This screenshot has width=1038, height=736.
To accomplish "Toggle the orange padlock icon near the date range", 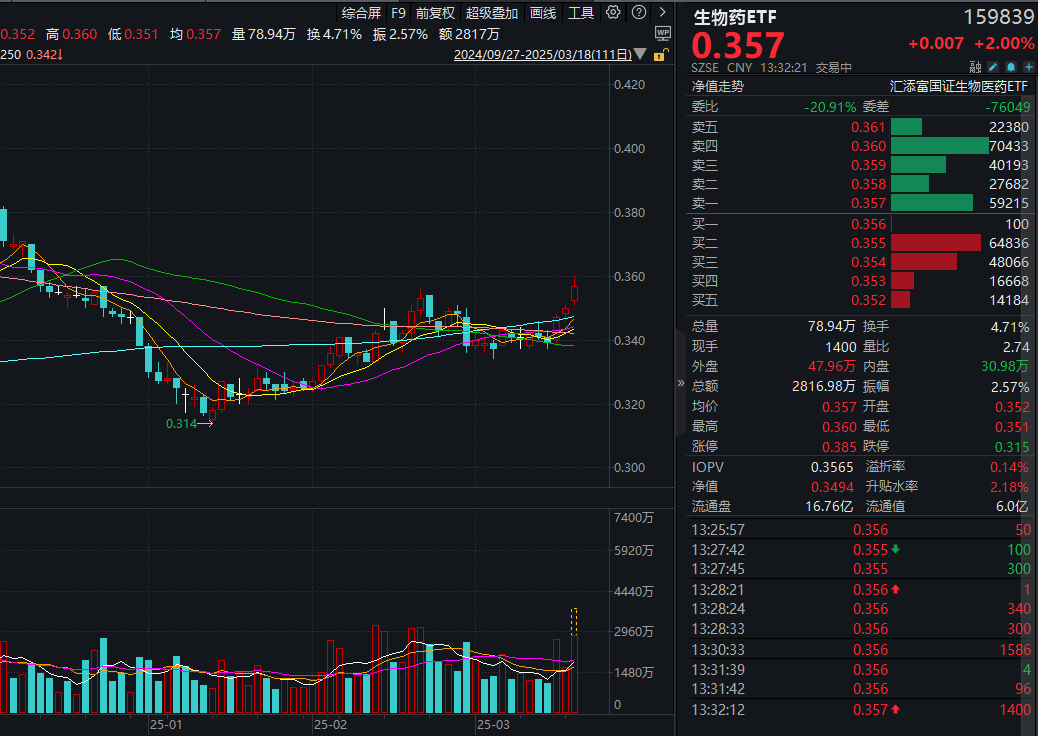I will (x=659, y=54).
